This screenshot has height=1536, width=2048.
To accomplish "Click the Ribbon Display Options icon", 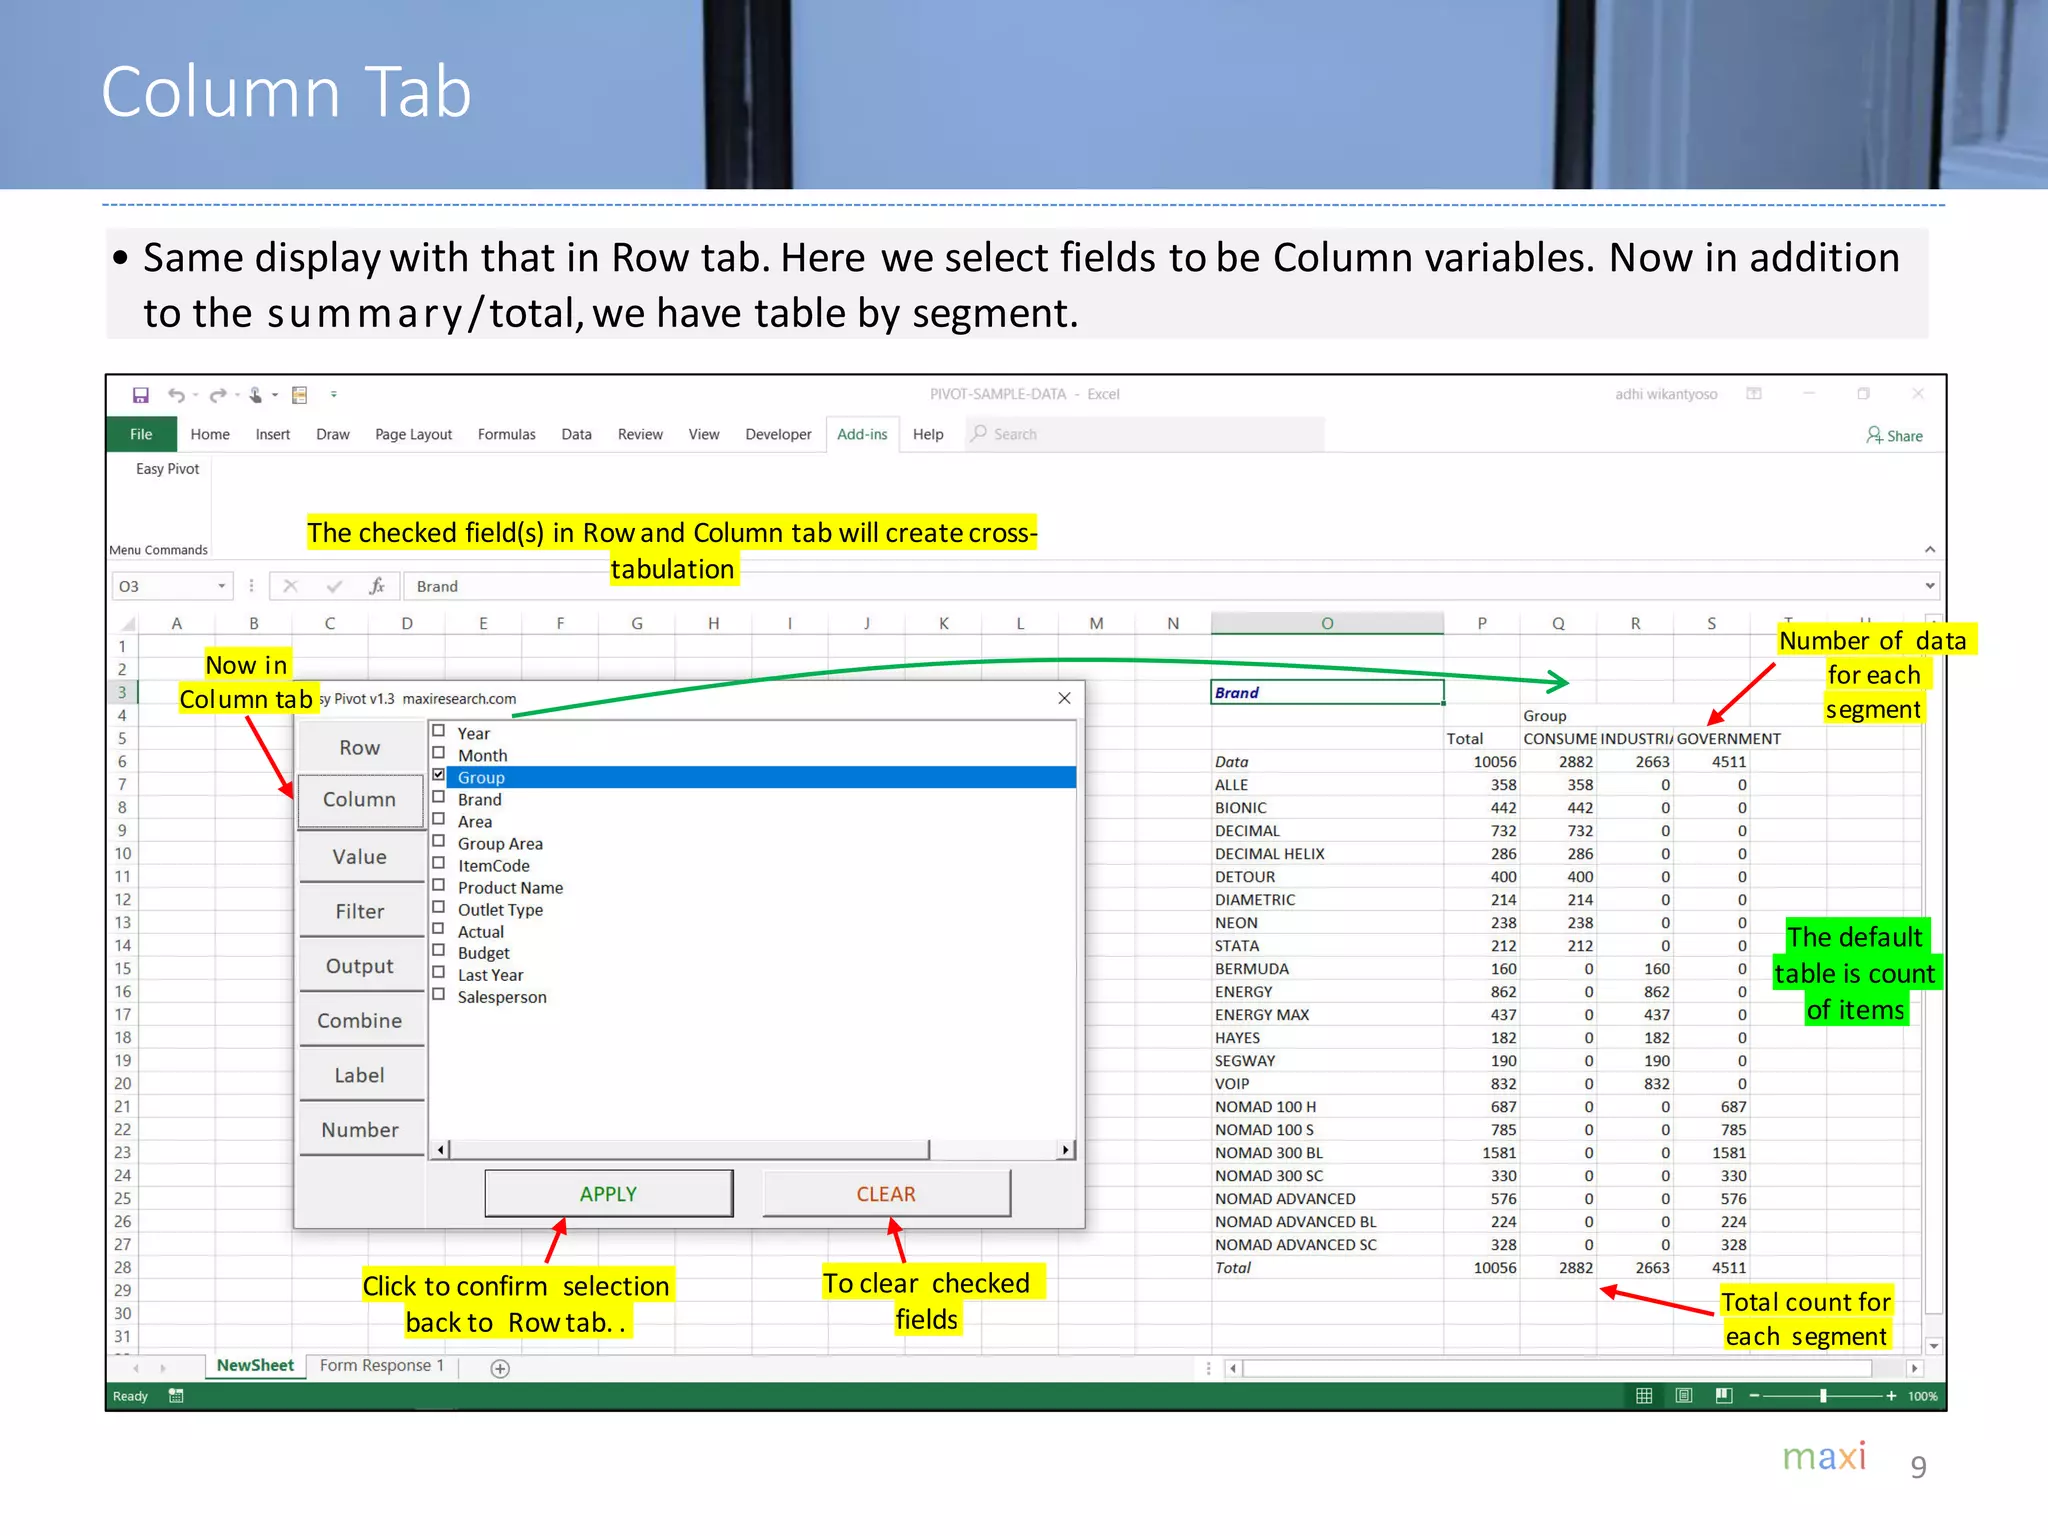I will tap(1754, 394).
